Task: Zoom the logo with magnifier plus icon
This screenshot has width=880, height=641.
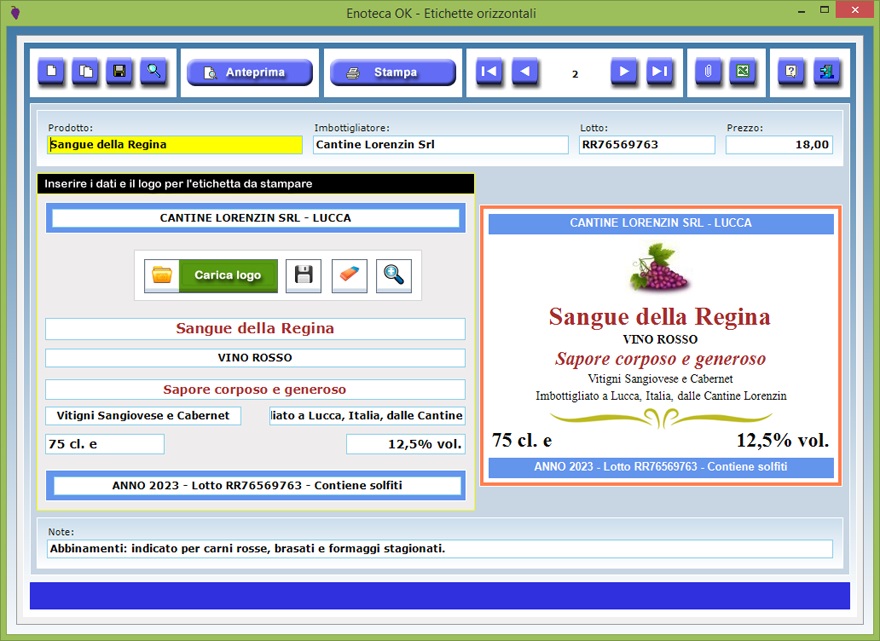Action: pos(394,276)
